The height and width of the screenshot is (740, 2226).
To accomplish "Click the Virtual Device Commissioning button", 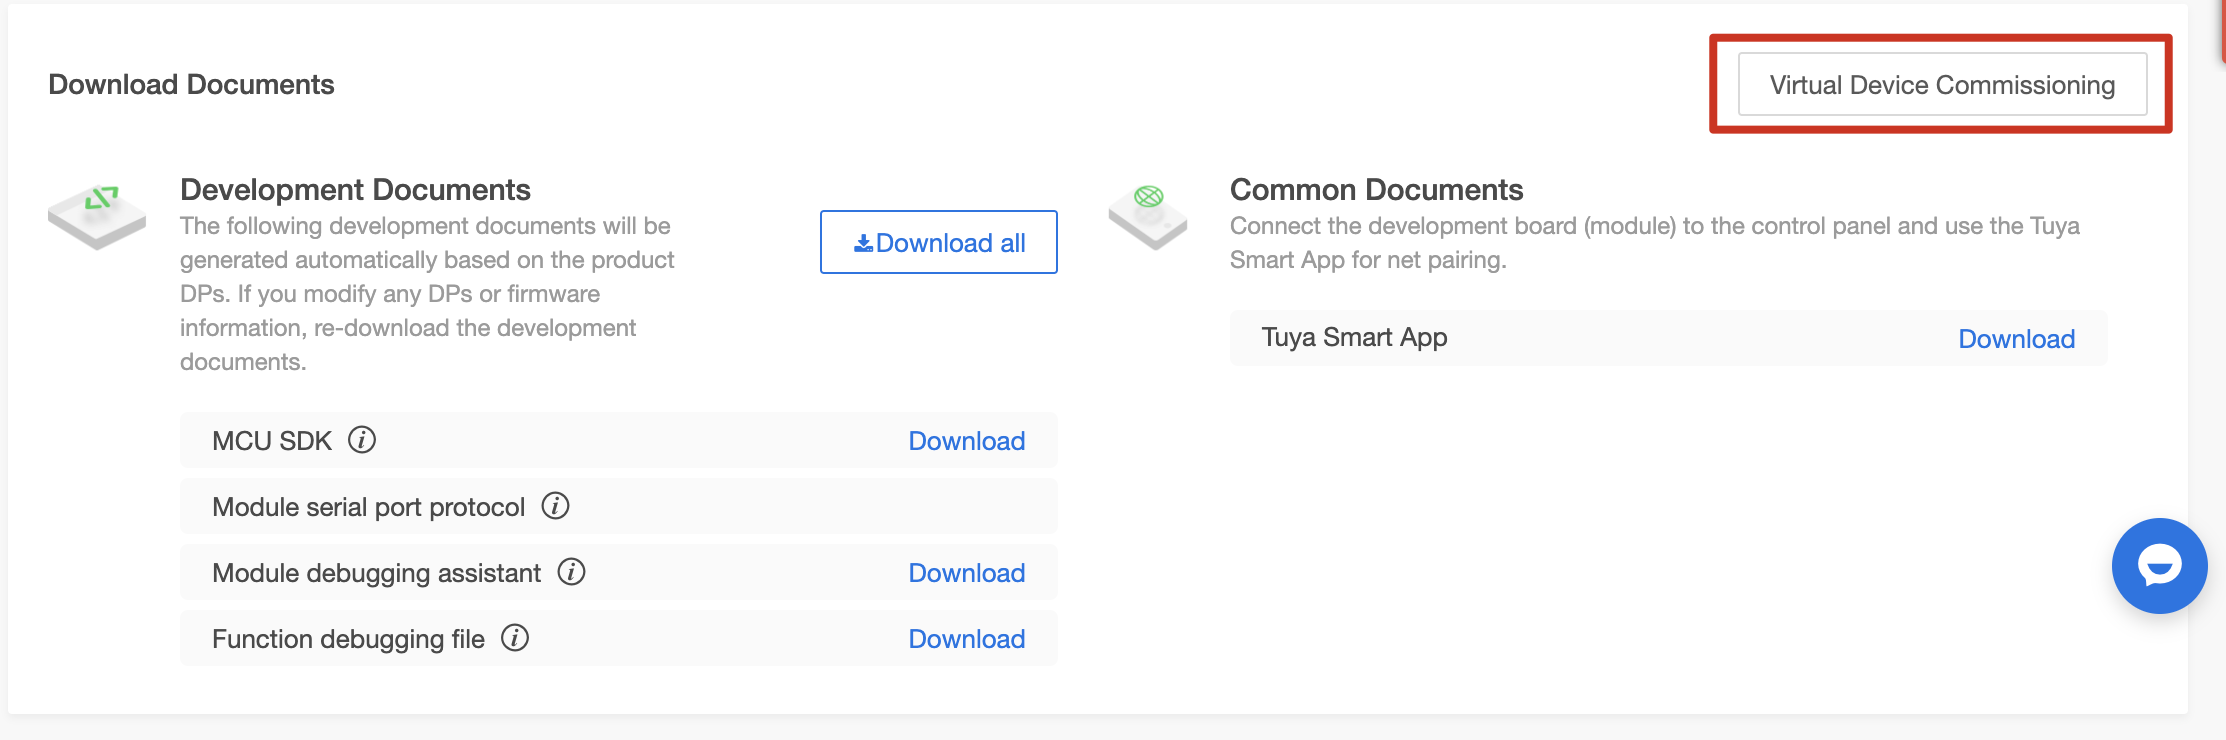I will coord(1941,85).
